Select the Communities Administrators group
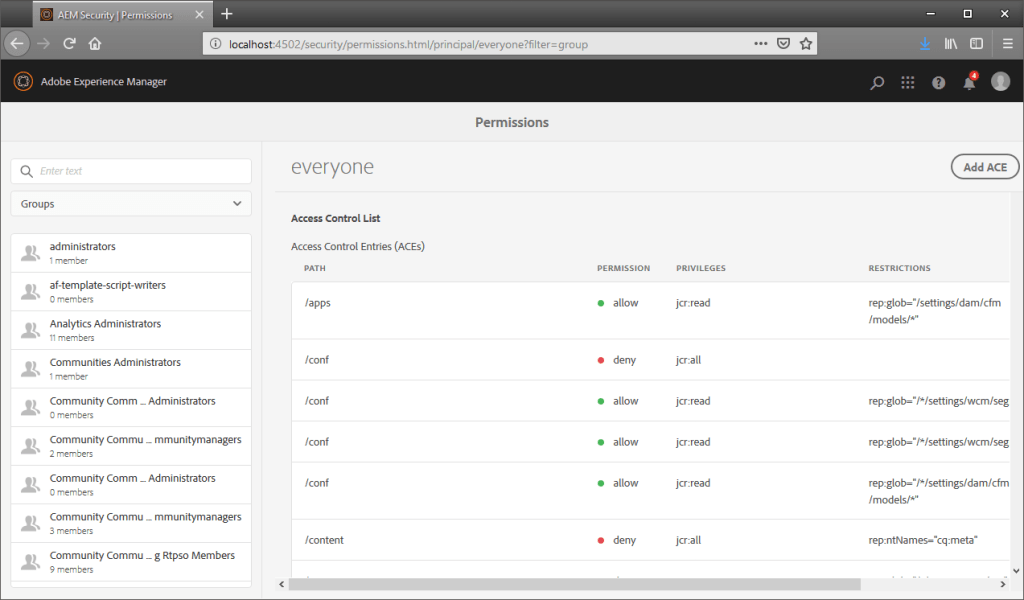Image resolution: width=1024 pixels, height=600 pixels. pyautogui.click(x=131, y=368)
